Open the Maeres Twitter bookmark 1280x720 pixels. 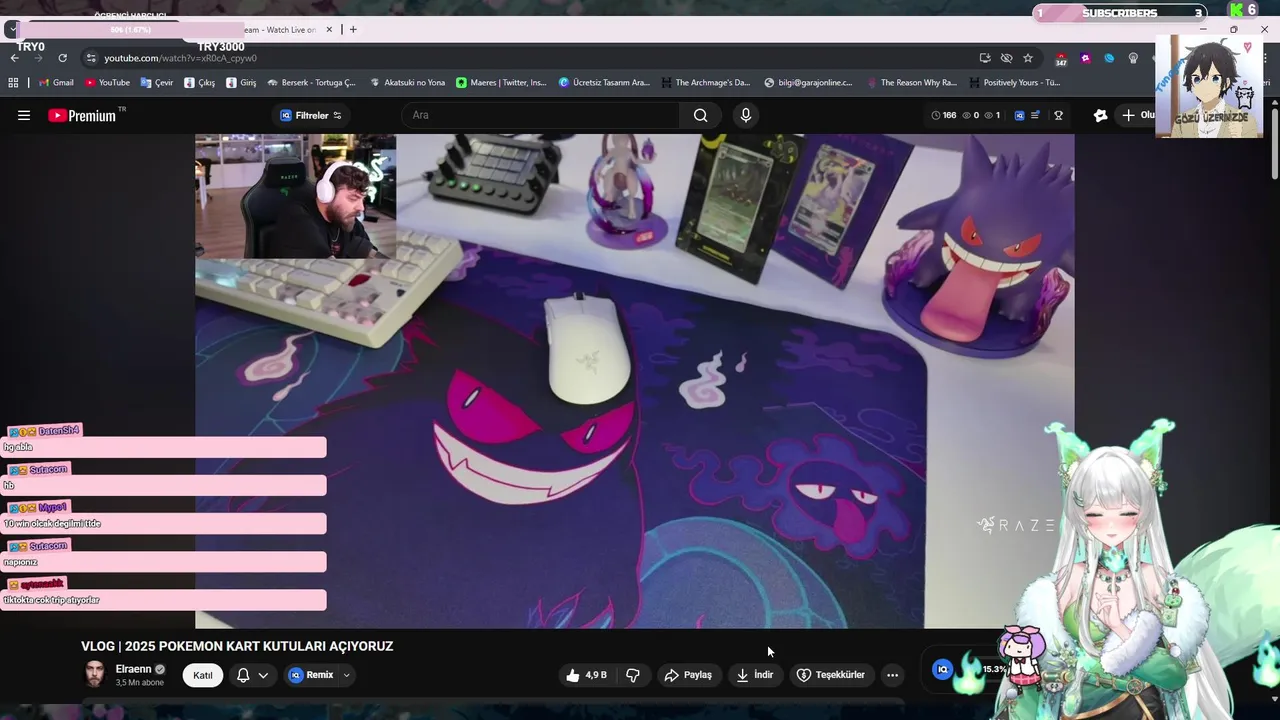pyautogui.click(x=501, y=83)
